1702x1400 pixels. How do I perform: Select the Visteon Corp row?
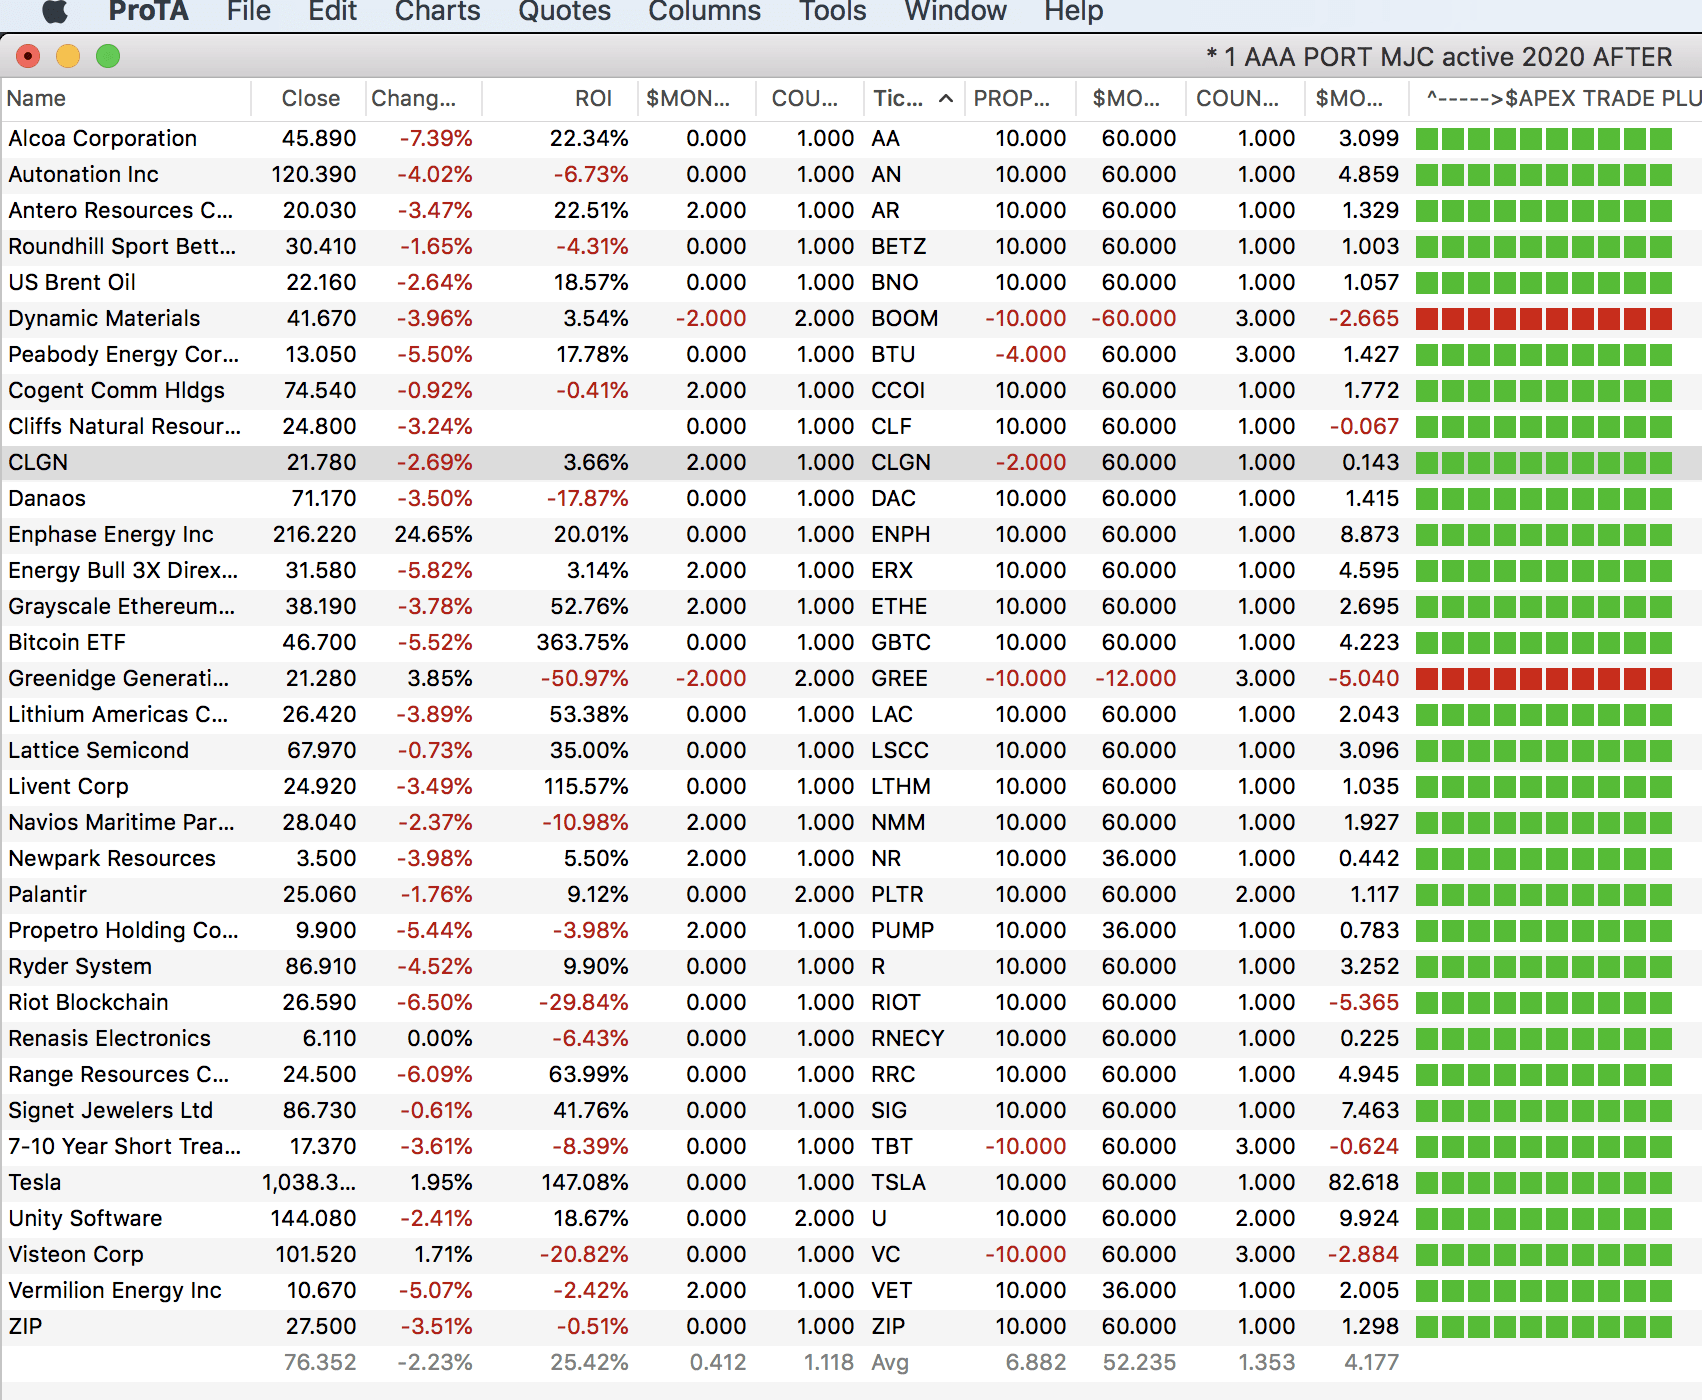[851, 1255]
